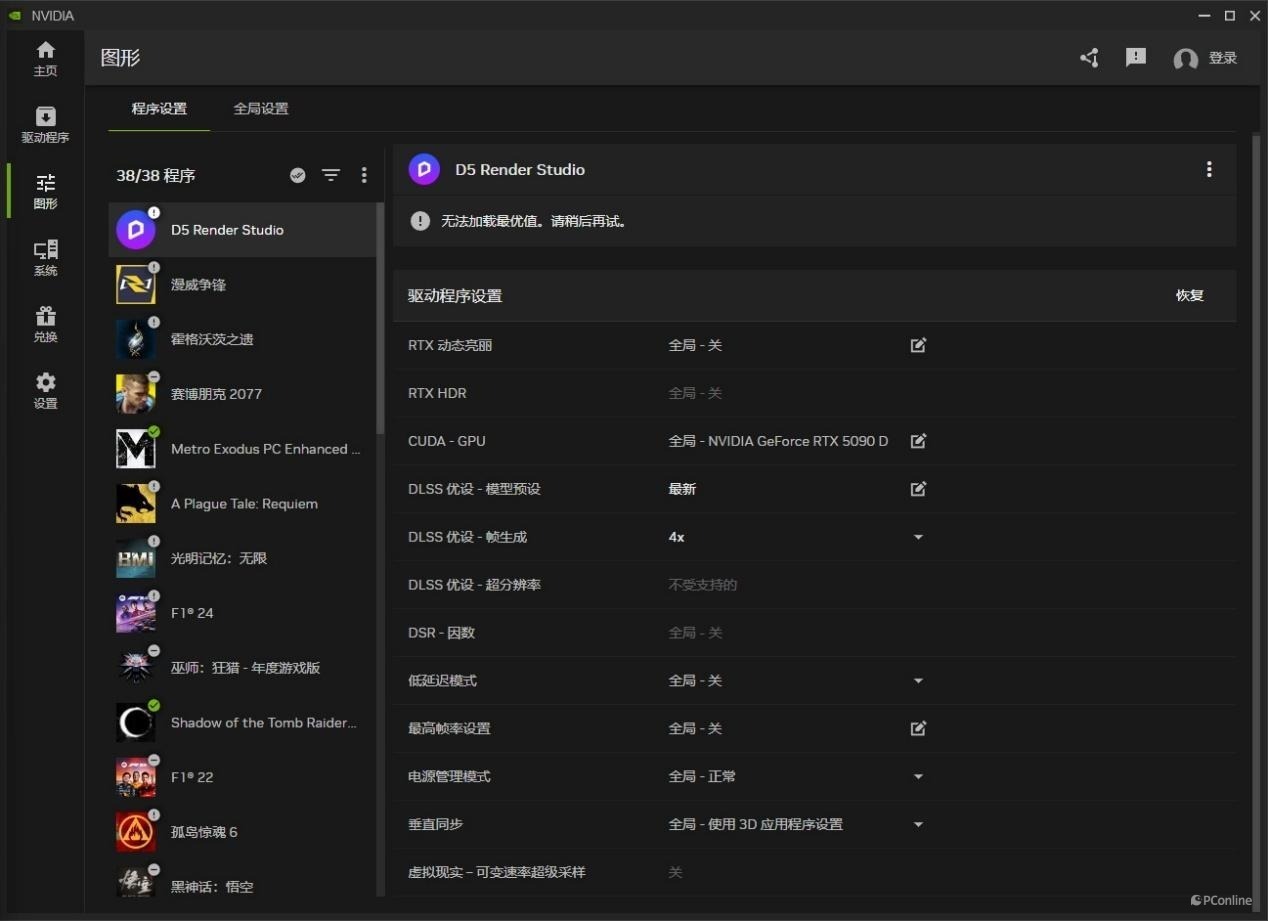Switch to the 全局设置 tab
The width and height of the screenshot is (1268, 921).
point(261,109)
